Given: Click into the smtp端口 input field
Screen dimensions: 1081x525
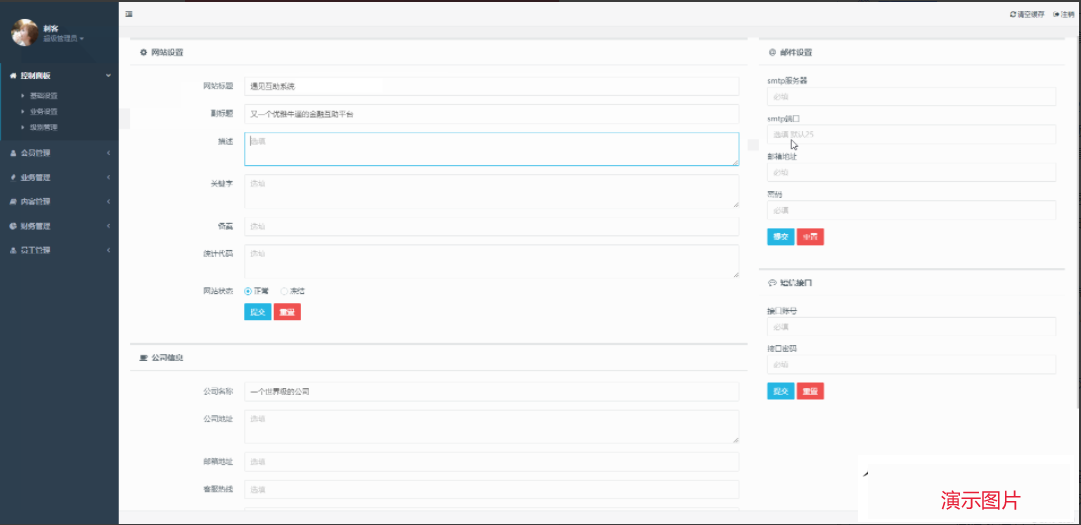Looking at the screenshot, I should pos(911,134).
